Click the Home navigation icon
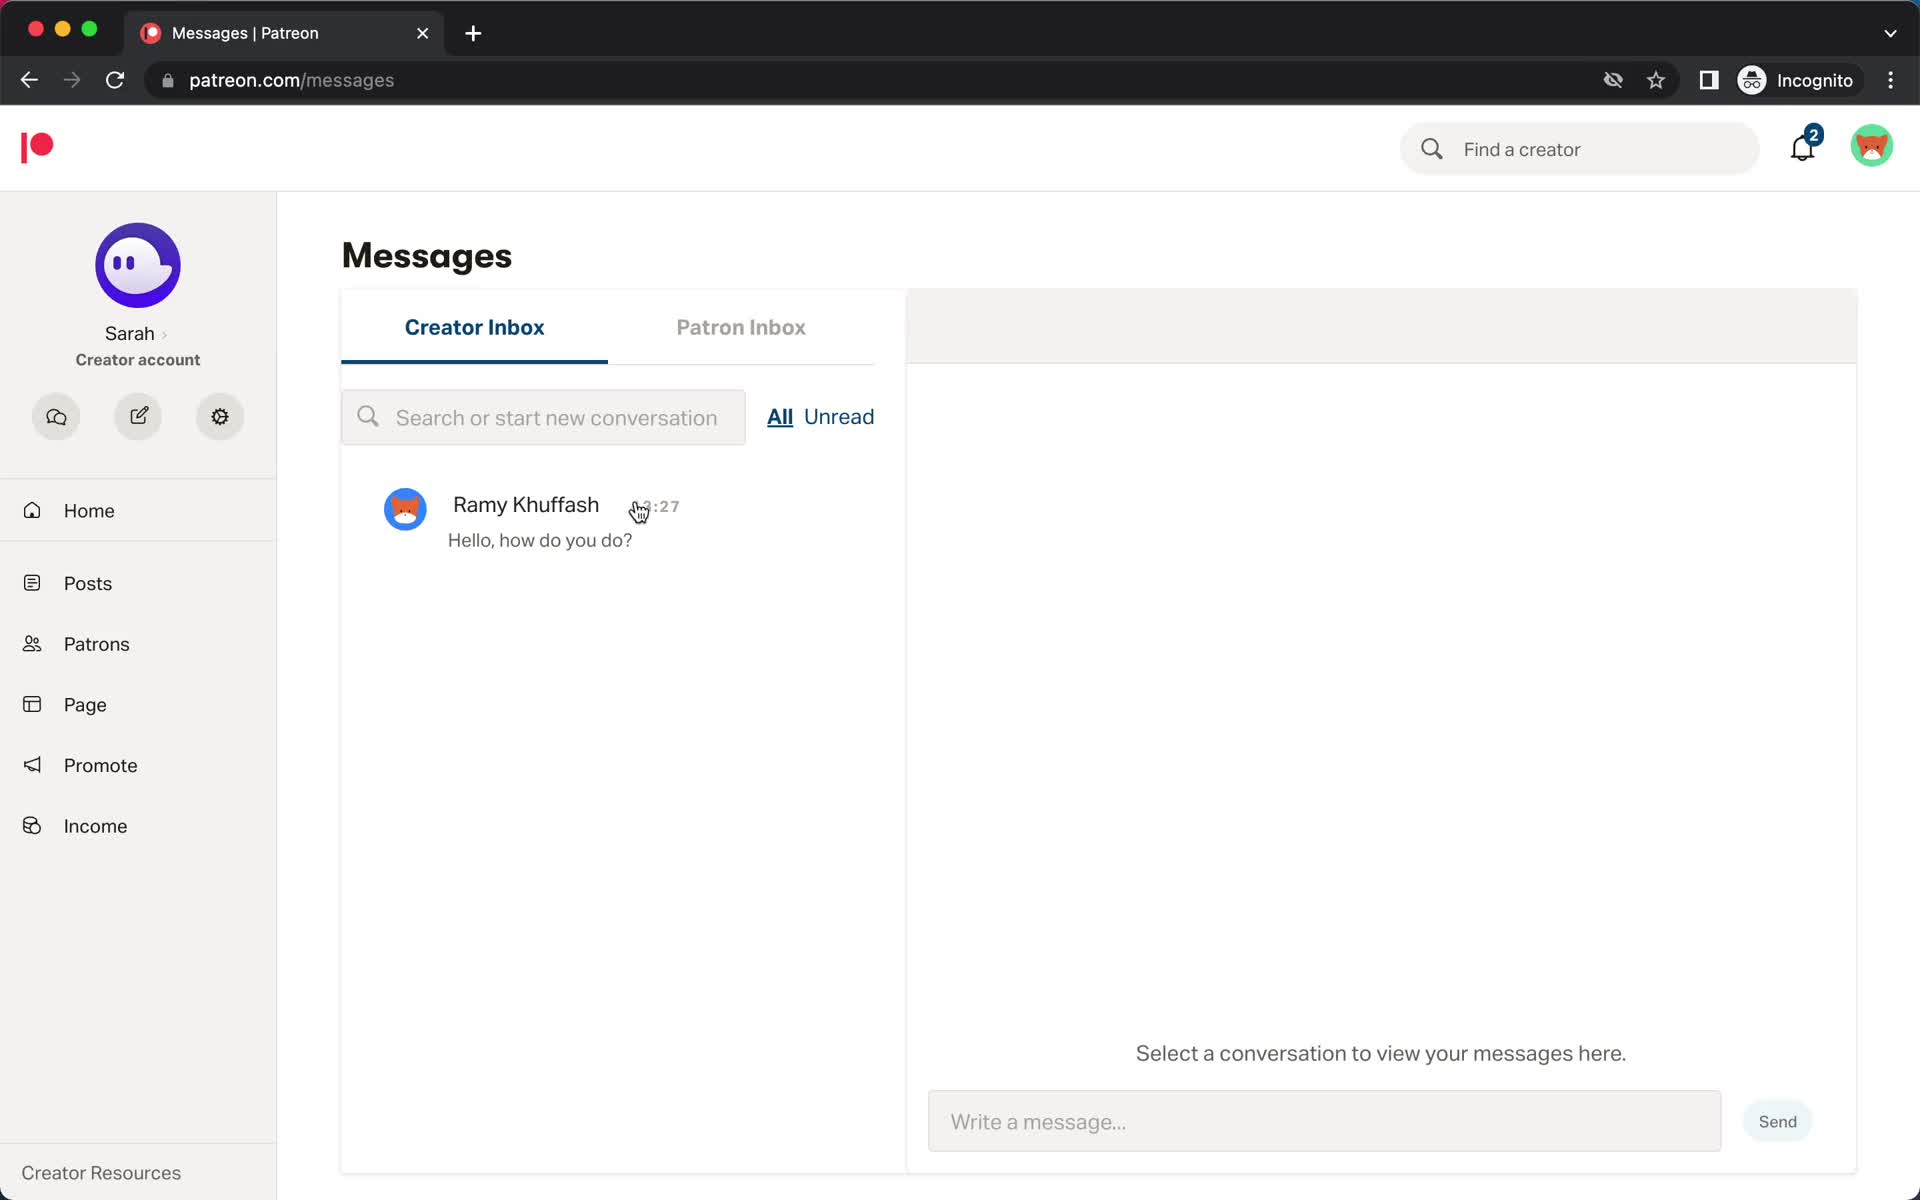 click(x=32, y=509)
